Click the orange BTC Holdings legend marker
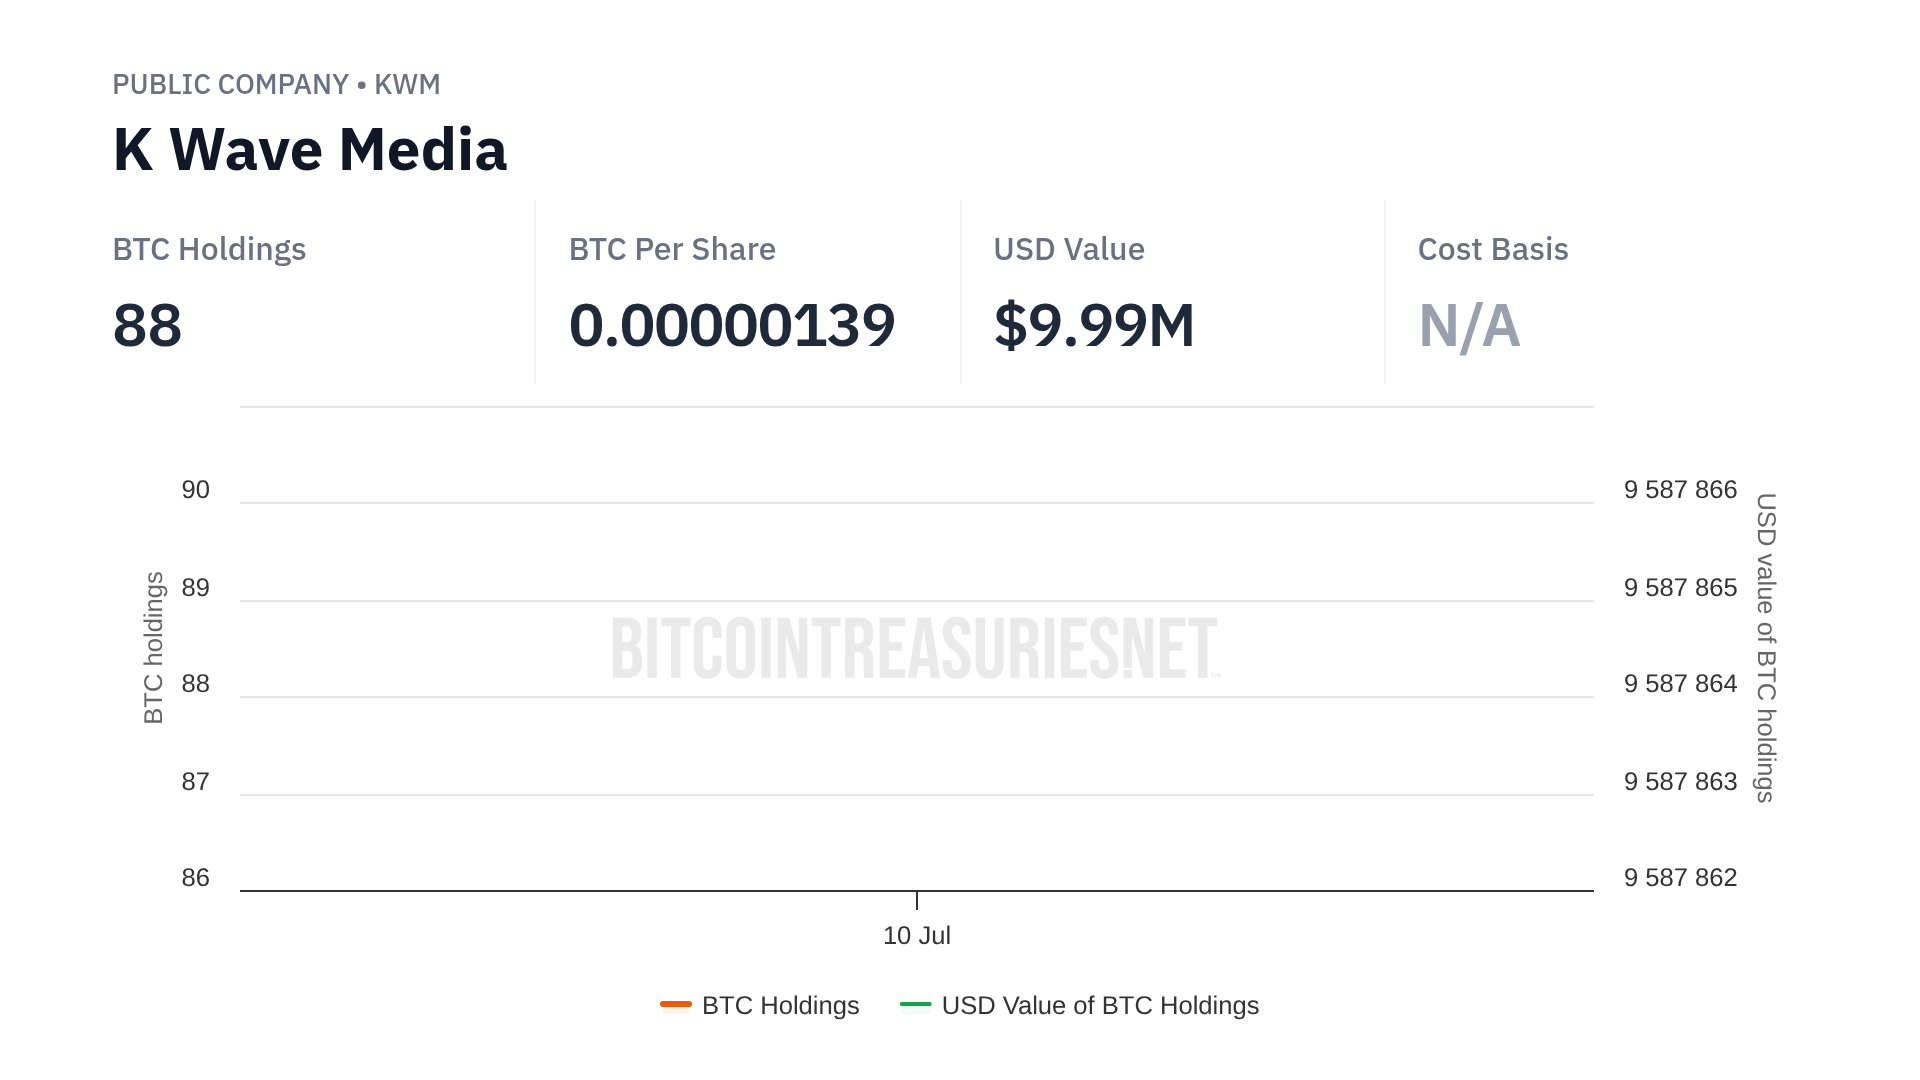Viewport: 1920px width, 1080px height. point(676,1004)
